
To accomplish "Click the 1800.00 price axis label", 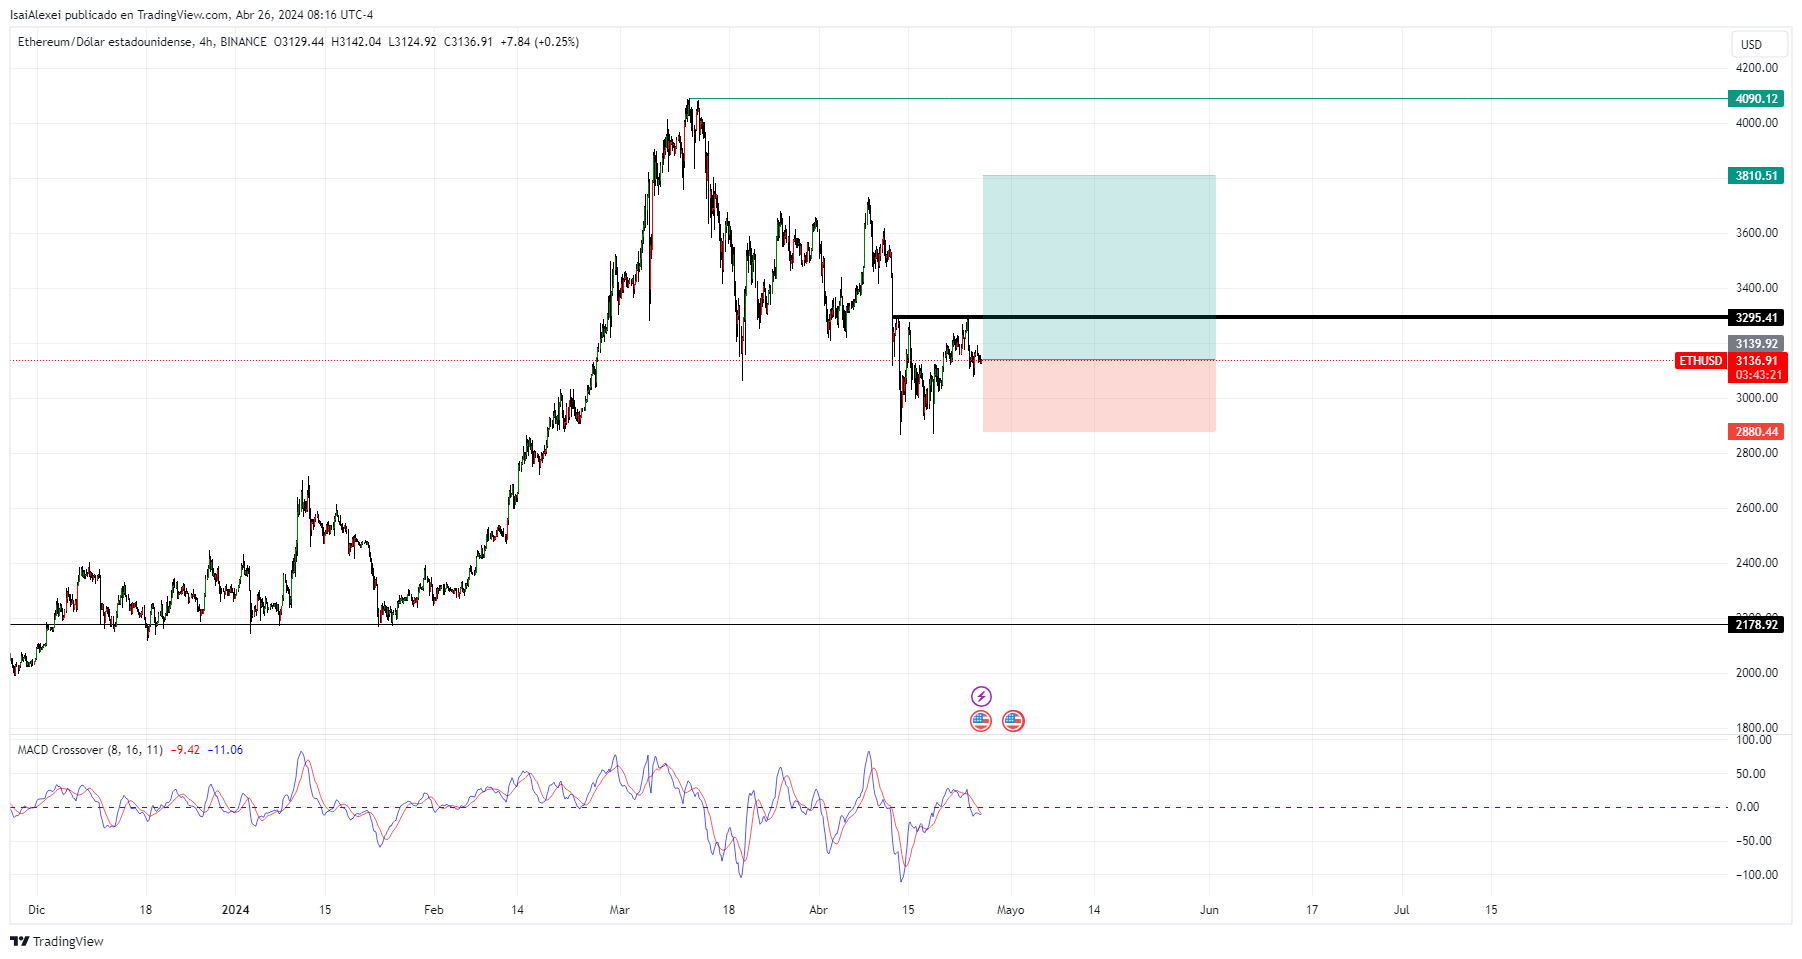I will click(1757, 728).
